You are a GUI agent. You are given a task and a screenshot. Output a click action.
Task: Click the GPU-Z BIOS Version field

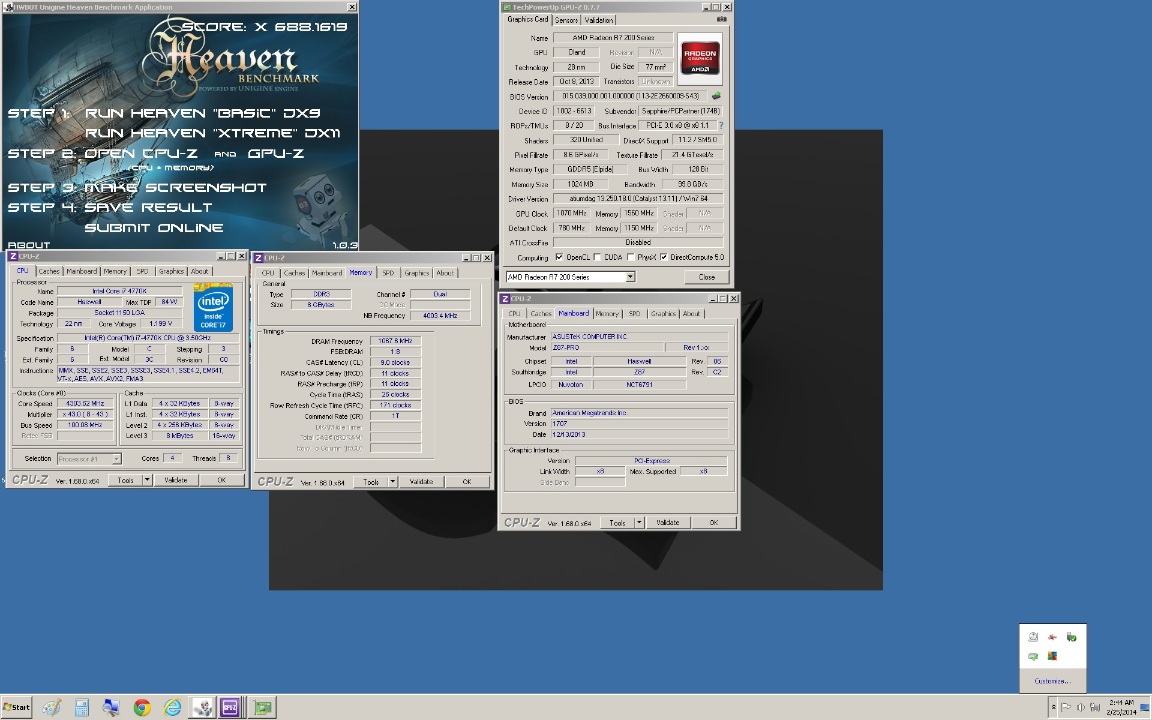pos(630,96)
